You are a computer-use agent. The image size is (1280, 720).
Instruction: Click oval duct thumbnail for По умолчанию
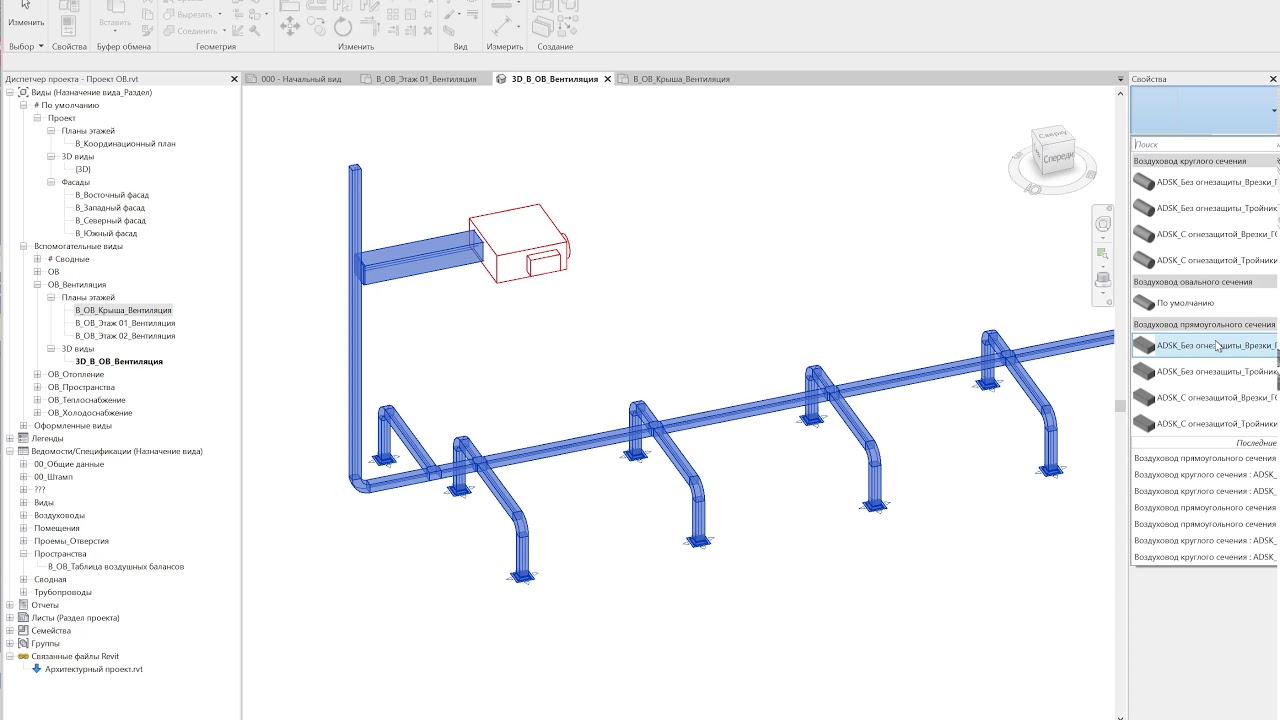1144,303
